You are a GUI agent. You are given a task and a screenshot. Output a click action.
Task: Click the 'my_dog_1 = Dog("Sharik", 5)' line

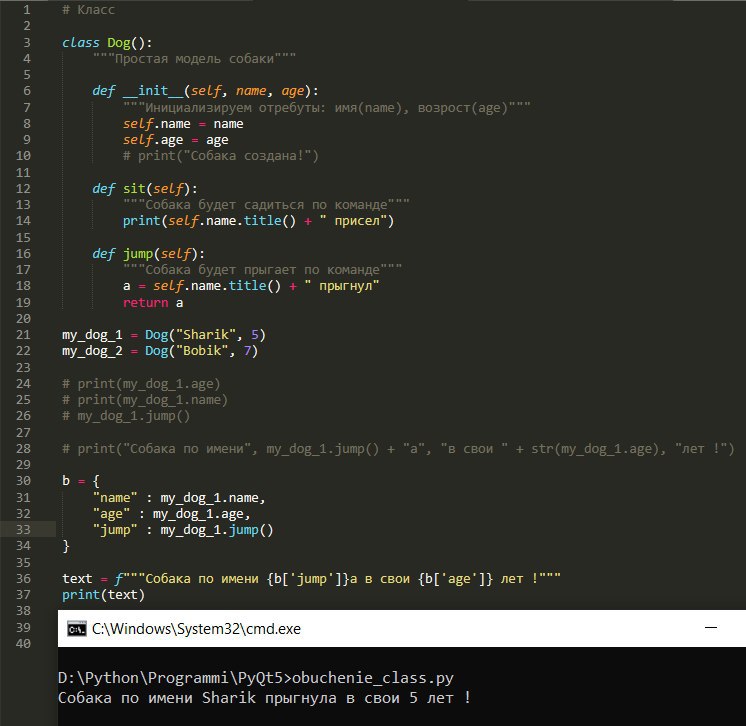tap(164, 335)
